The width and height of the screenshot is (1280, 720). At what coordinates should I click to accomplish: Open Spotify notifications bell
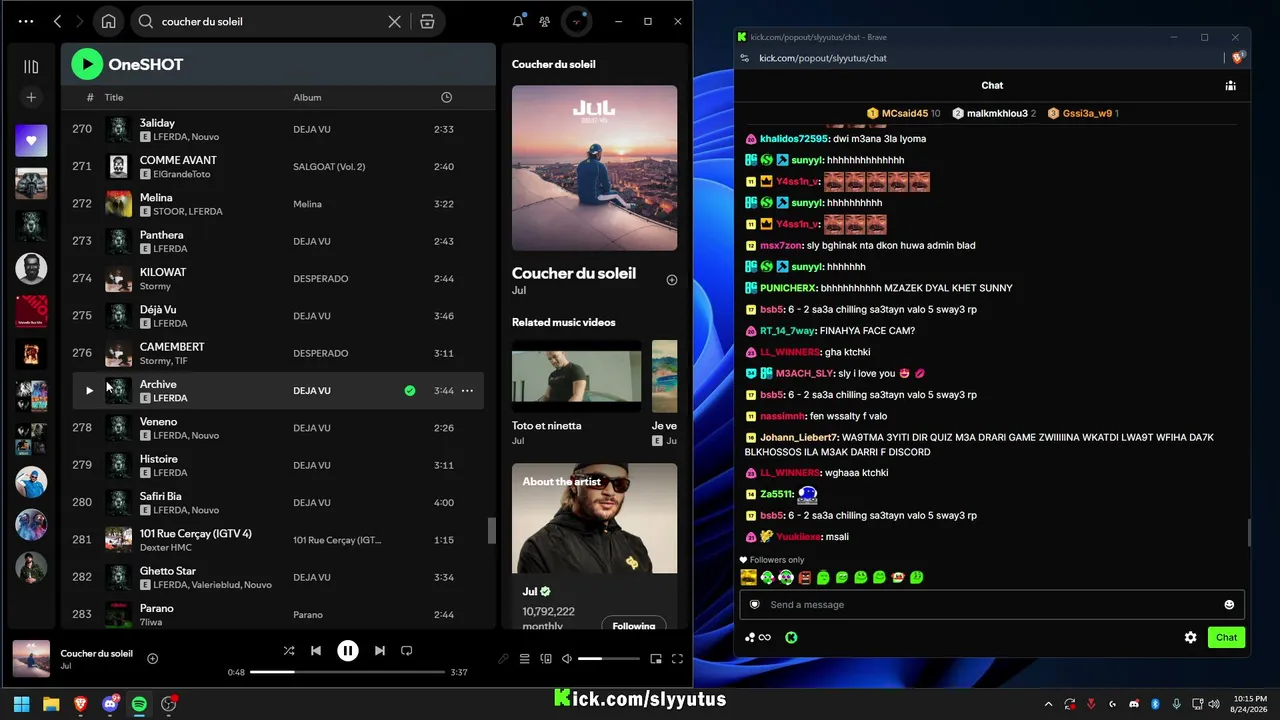pos(518,21)
